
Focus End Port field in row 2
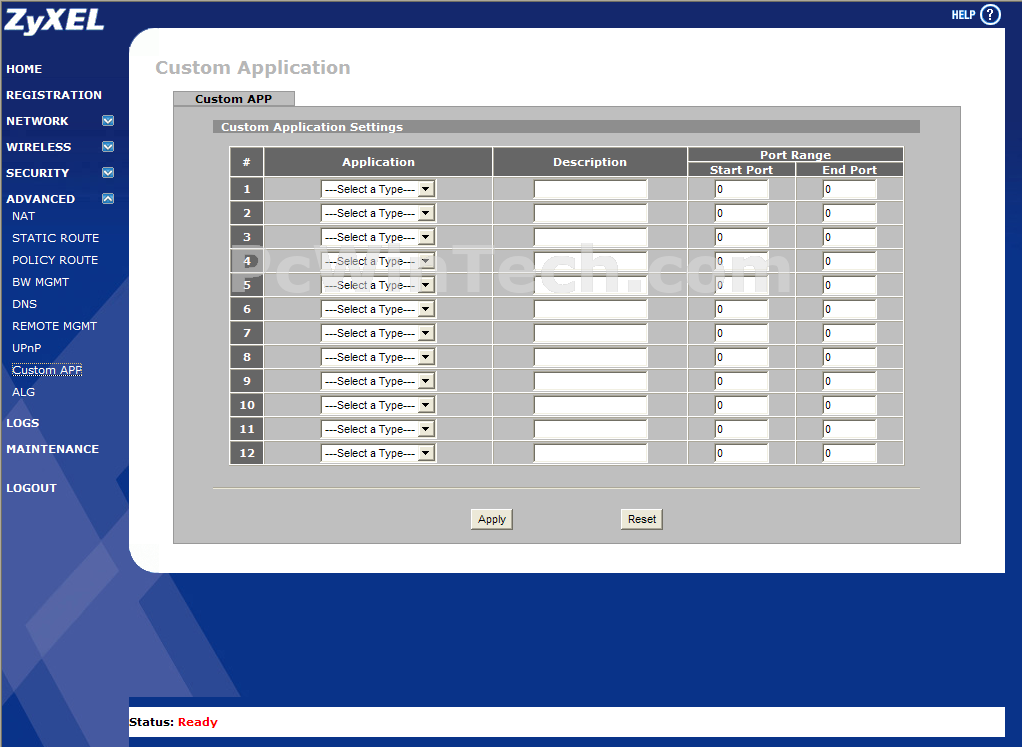click(x=850, y=213)
